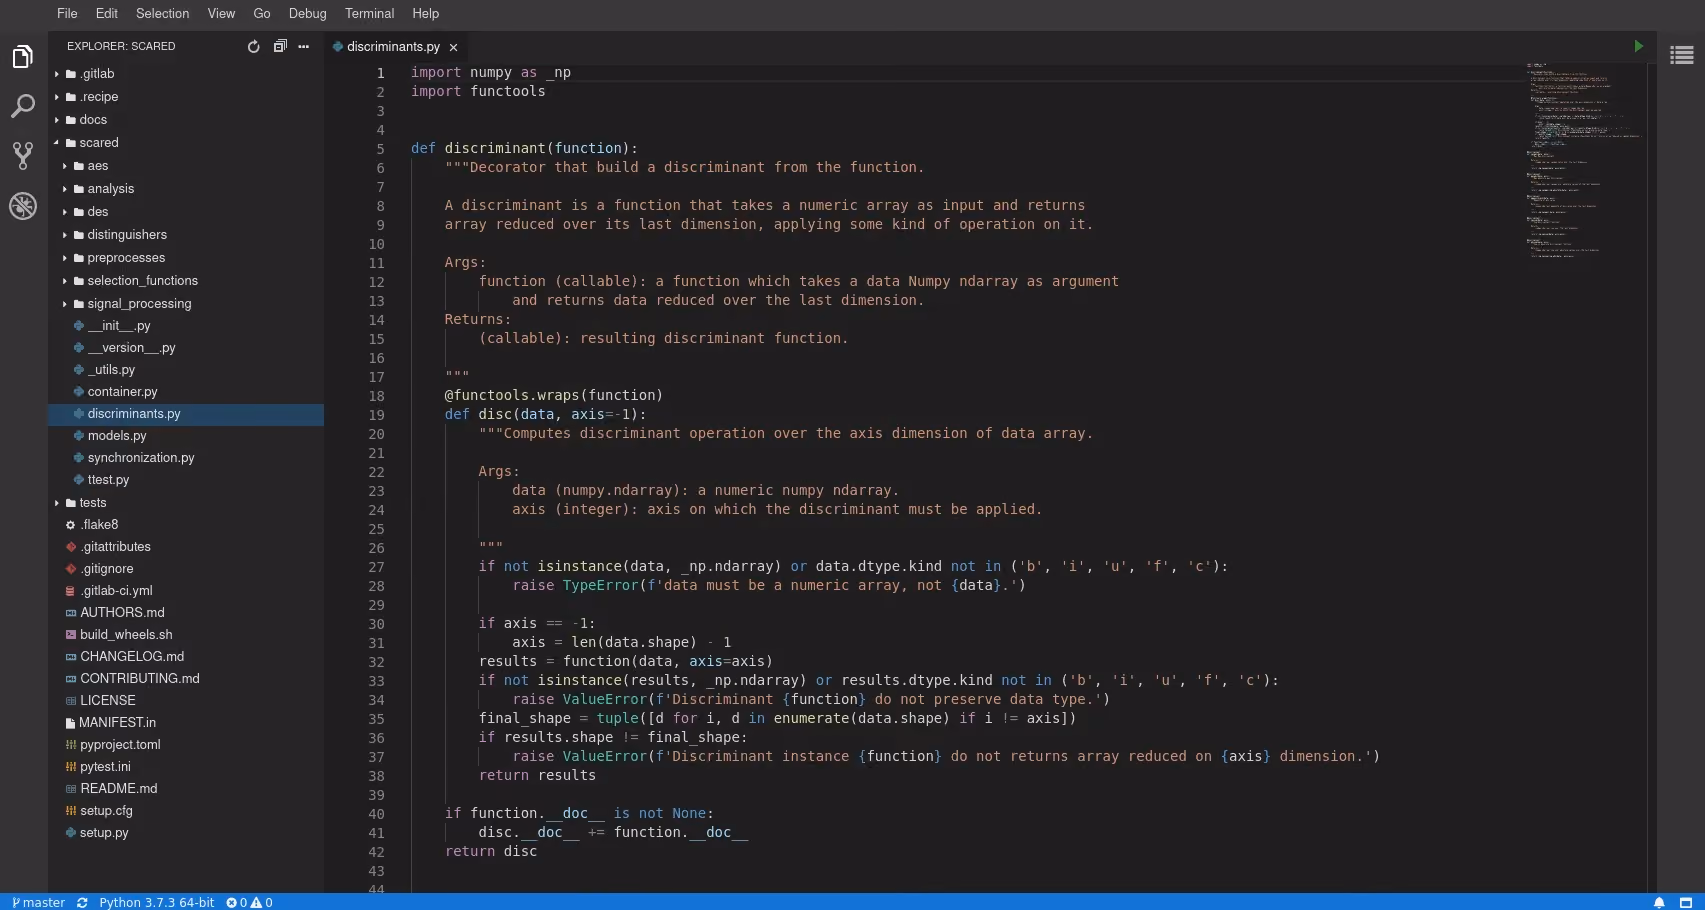Viewport: 1705px width, 910px height.
Task: Open setup.cfg file
Action: click(x=186, y=811)
